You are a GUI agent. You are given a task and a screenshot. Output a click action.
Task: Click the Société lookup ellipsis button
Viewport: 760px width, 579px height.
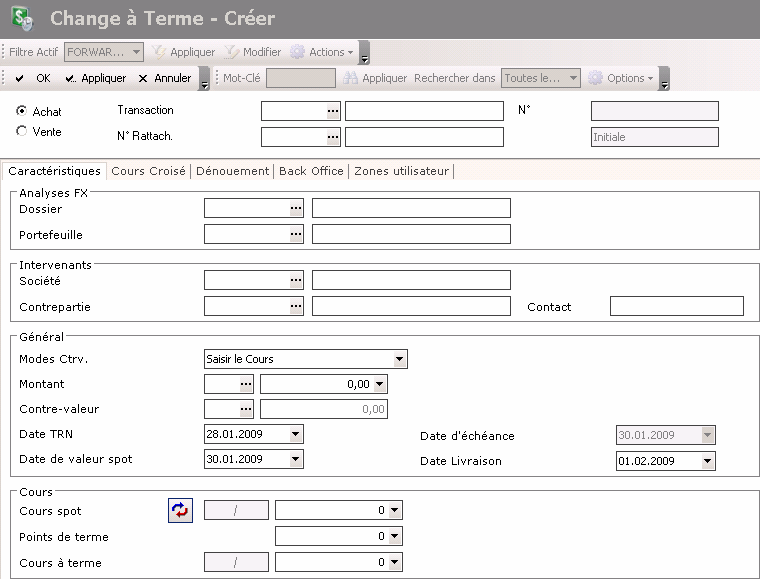tap(295, 280)
